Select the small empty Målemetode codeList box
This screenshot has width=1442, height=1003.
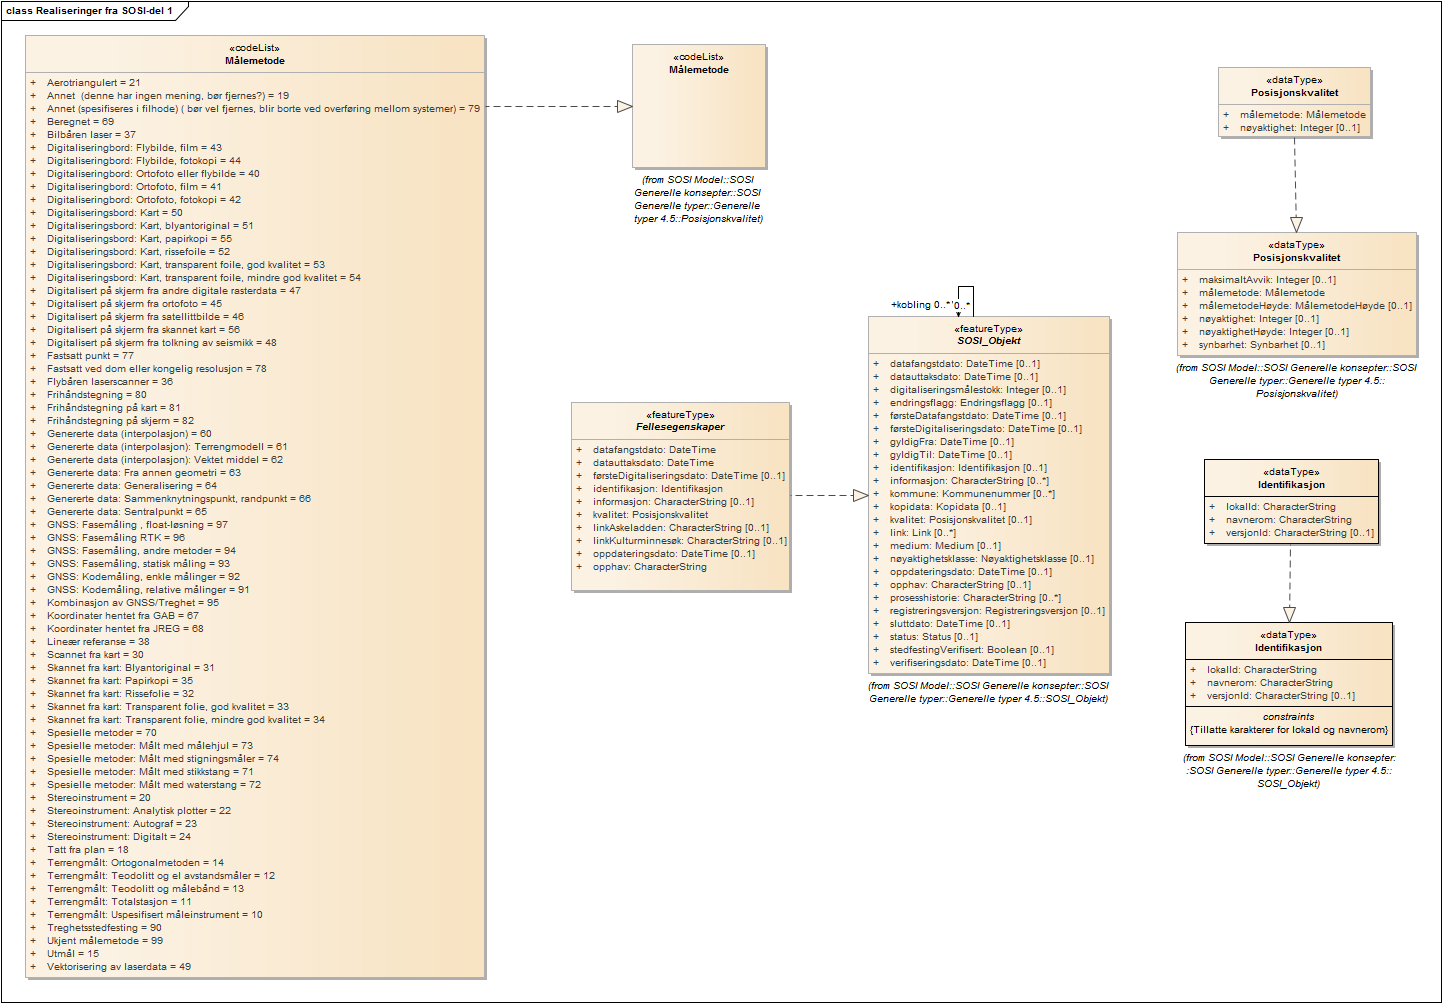tap(699, 106)
